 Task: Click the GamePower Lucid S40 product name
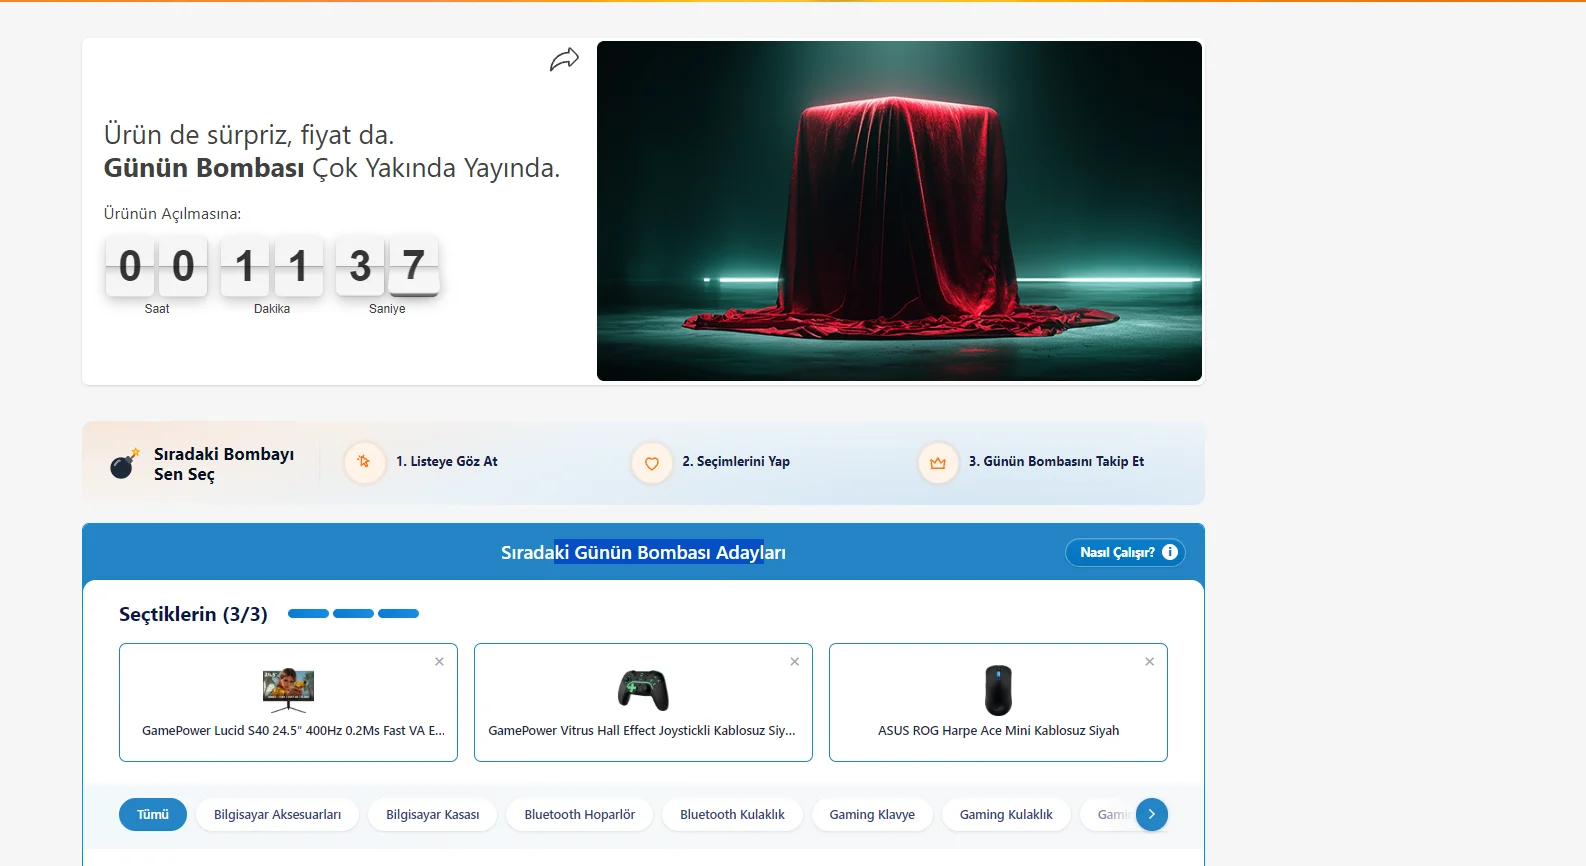293,731
